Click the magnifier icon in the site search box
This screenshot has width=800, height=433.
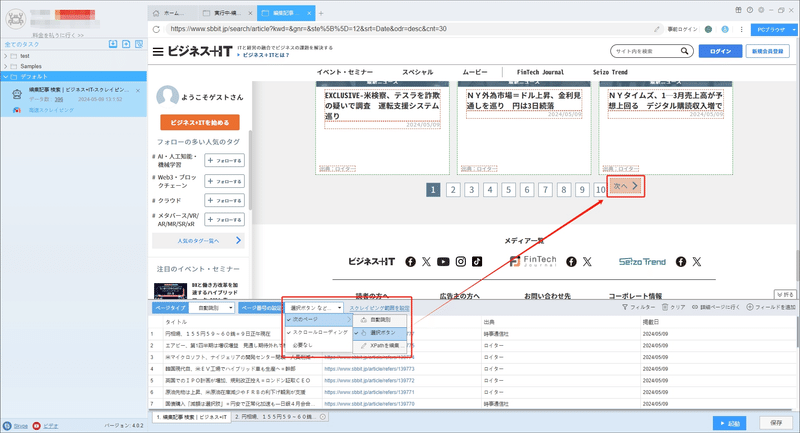click(x=684, y=51)
